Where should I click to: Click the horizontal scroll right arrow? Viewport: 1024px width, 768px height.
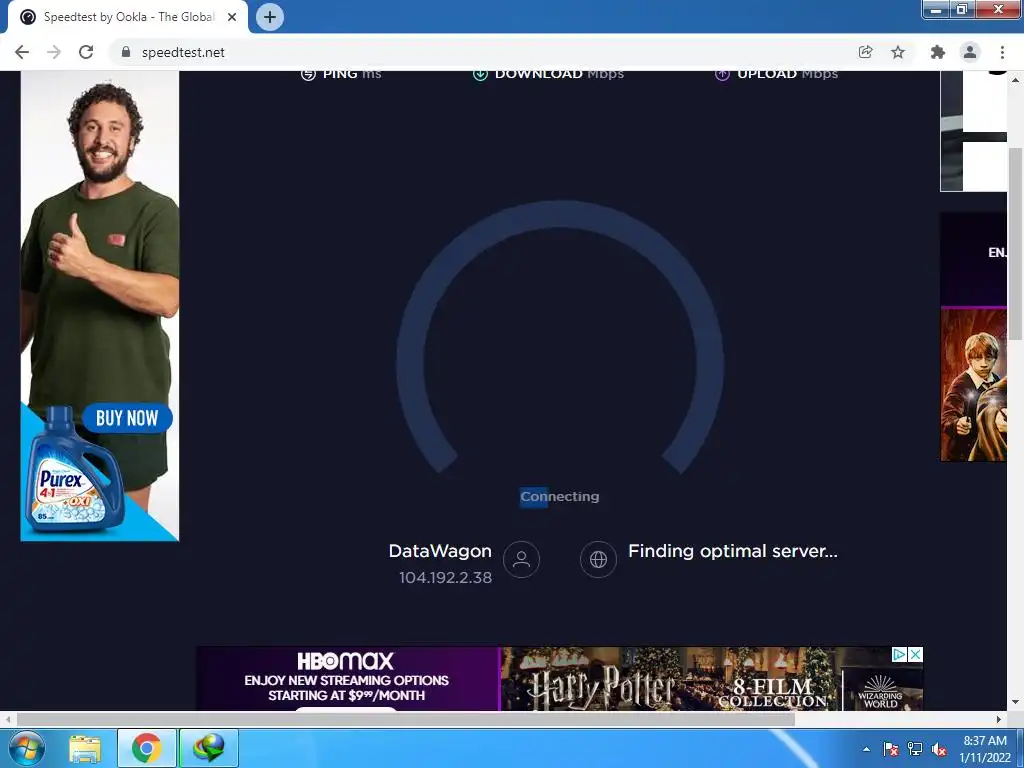coord(999,720)
